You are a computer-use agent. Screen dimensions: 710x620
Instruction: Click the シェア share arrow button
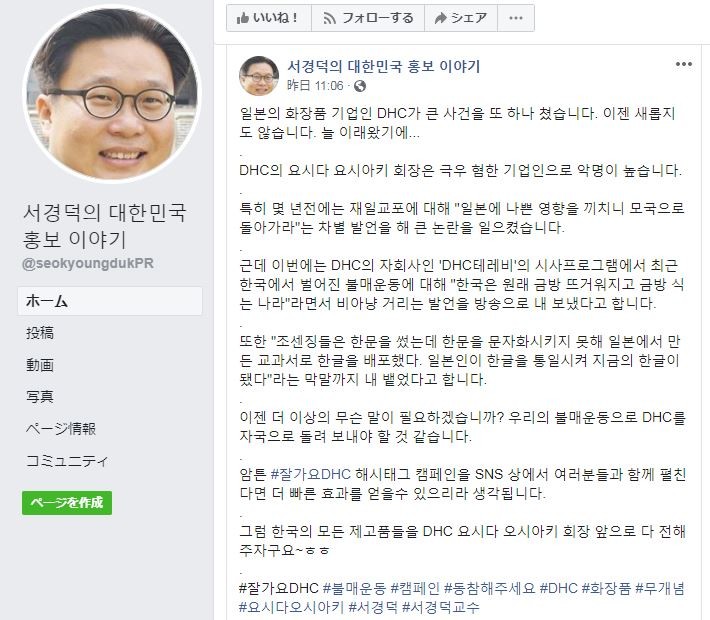tap(461, 18)
